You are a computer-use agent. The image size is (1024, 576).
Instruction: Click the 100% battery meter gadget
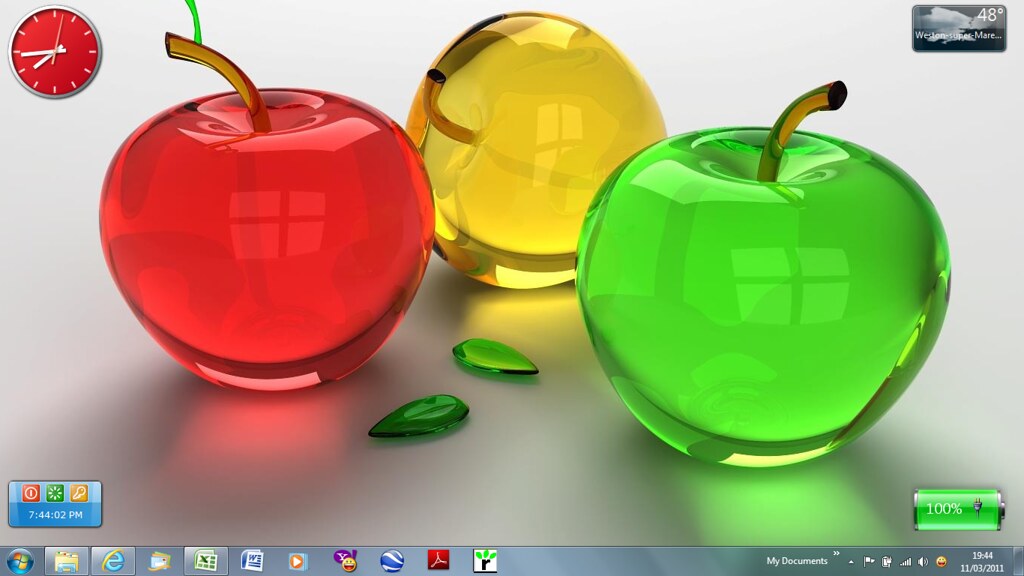tap(957, 509)
